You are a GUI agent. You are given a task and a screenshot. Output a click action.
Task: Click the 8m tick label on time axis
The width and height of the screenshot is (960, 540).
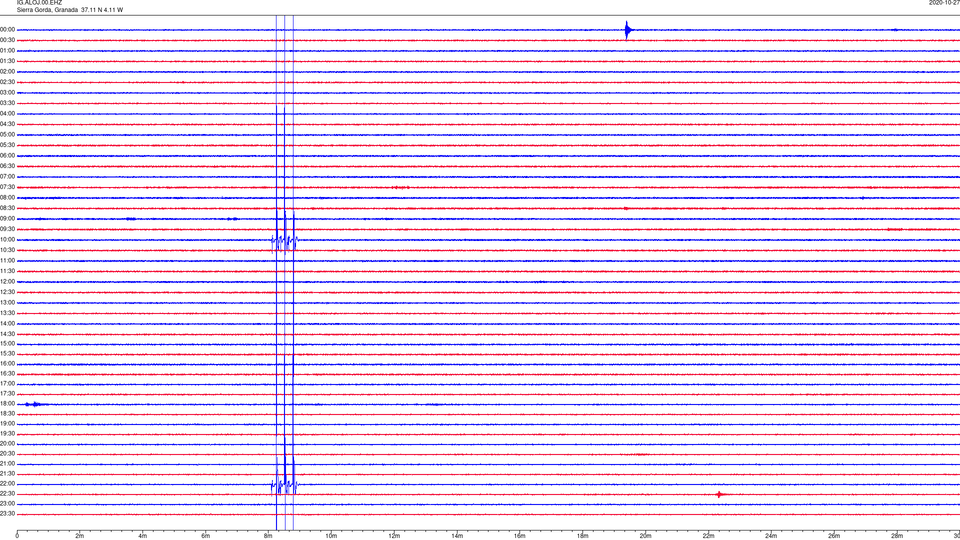[268, 536]
